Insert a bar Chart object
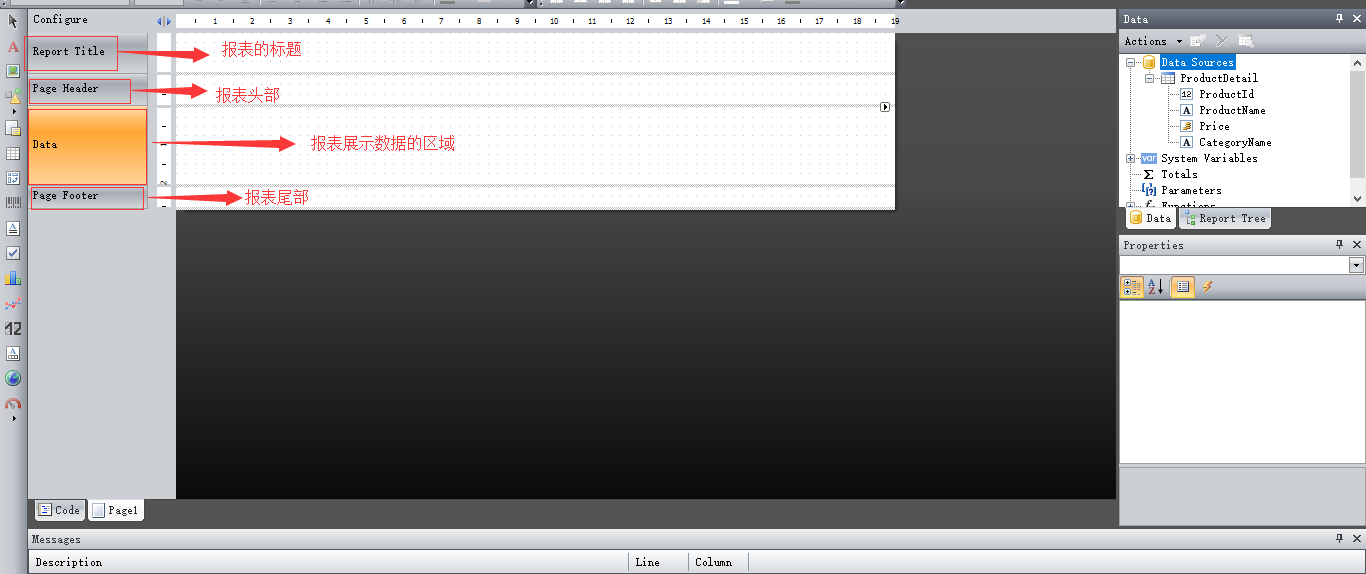This screenshot has width=1366, height=574. point(13,278)
